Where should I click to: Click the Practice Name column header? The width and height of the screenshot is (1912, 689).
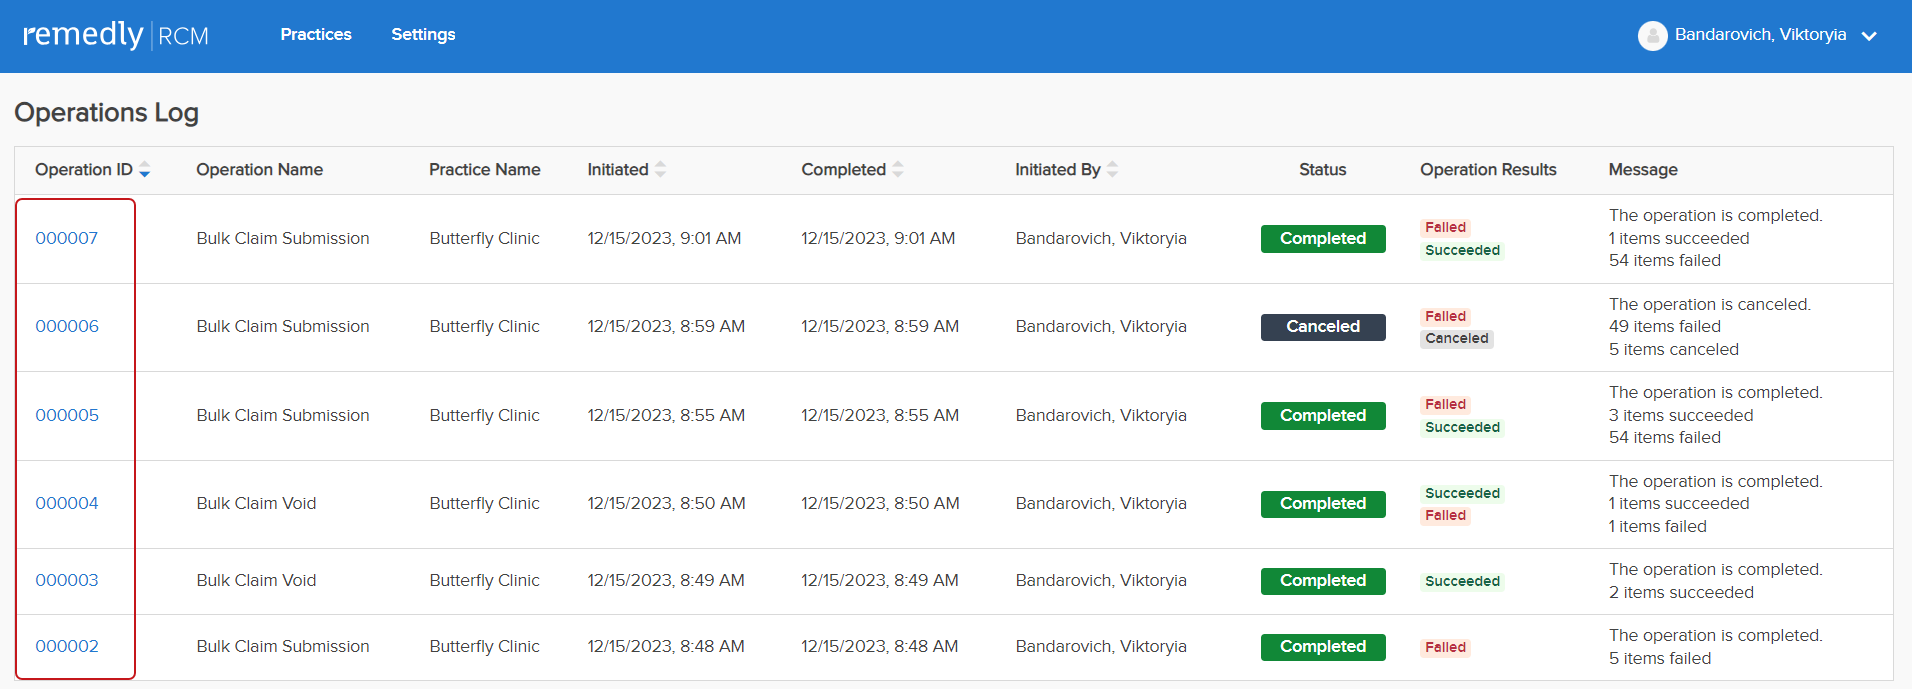(x=484, y=170)
